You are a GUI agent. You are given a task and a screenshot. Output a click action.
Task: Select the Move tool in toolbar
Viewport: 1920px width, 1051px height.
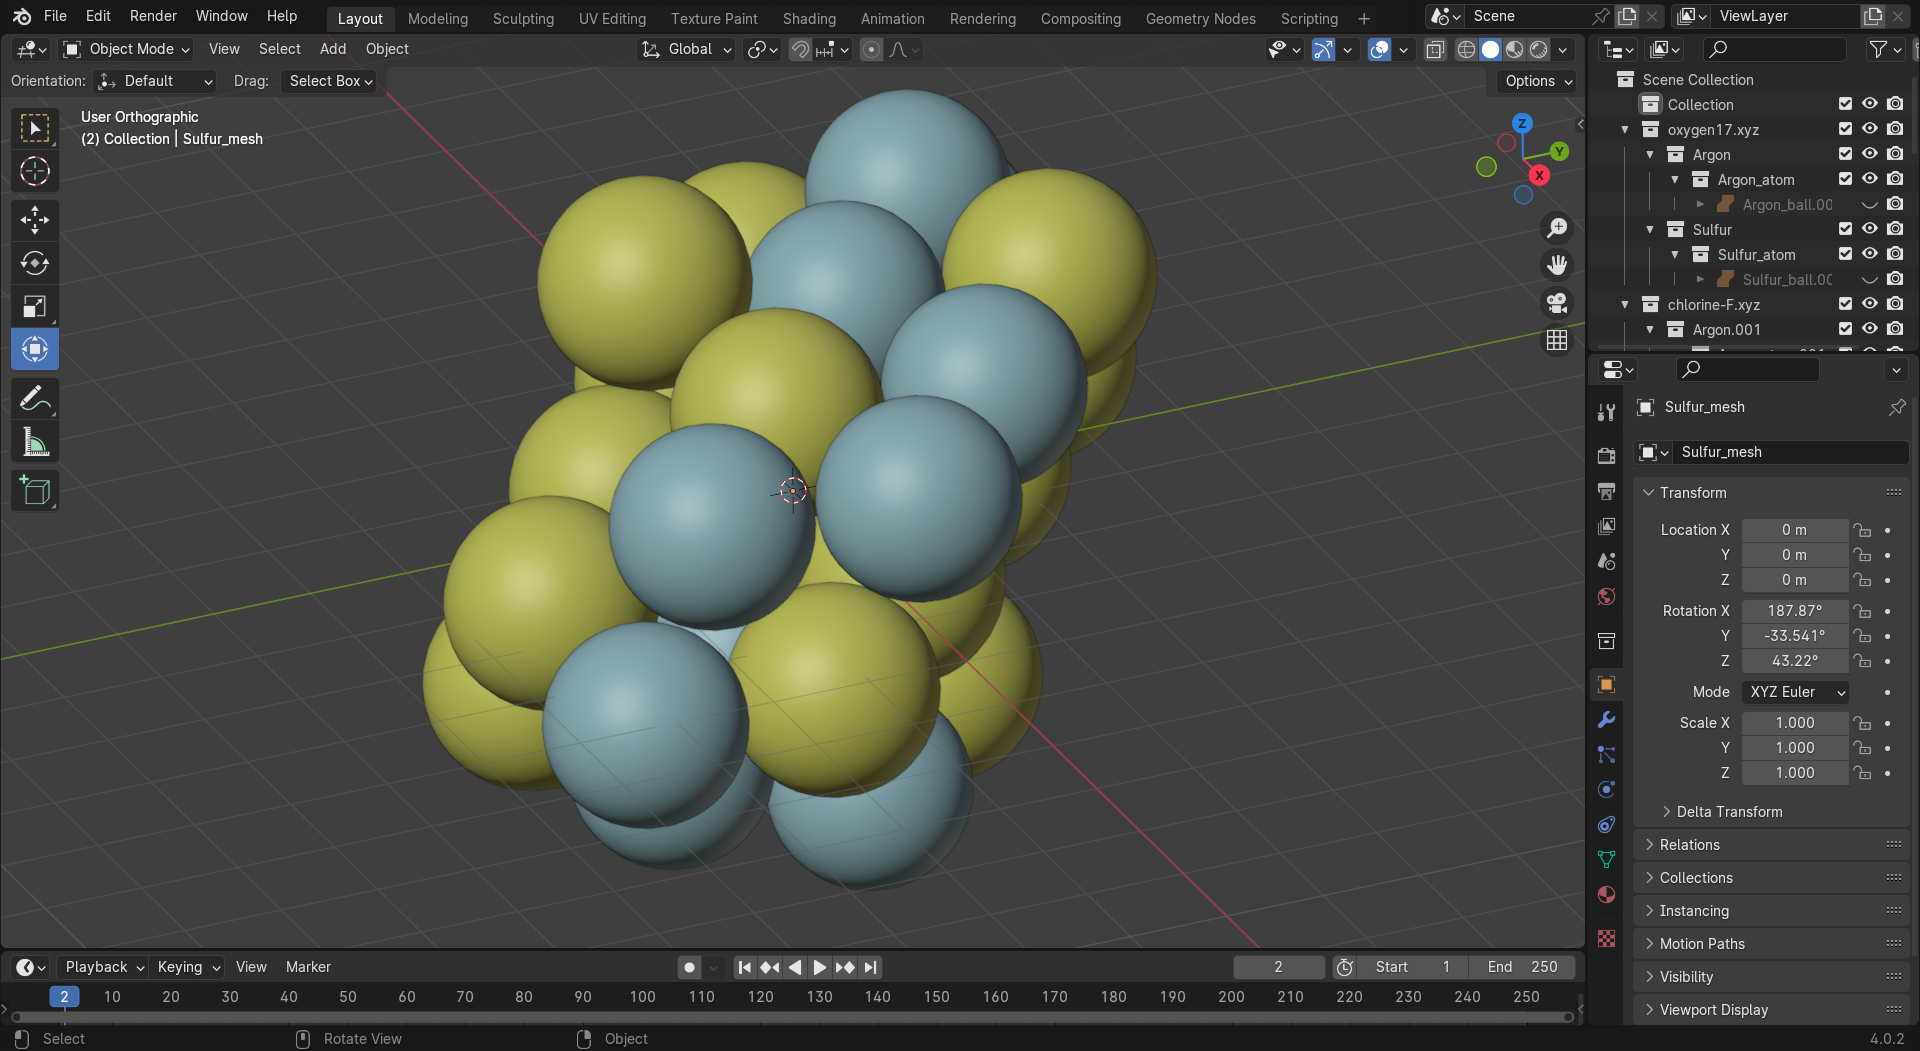(35, 220)
